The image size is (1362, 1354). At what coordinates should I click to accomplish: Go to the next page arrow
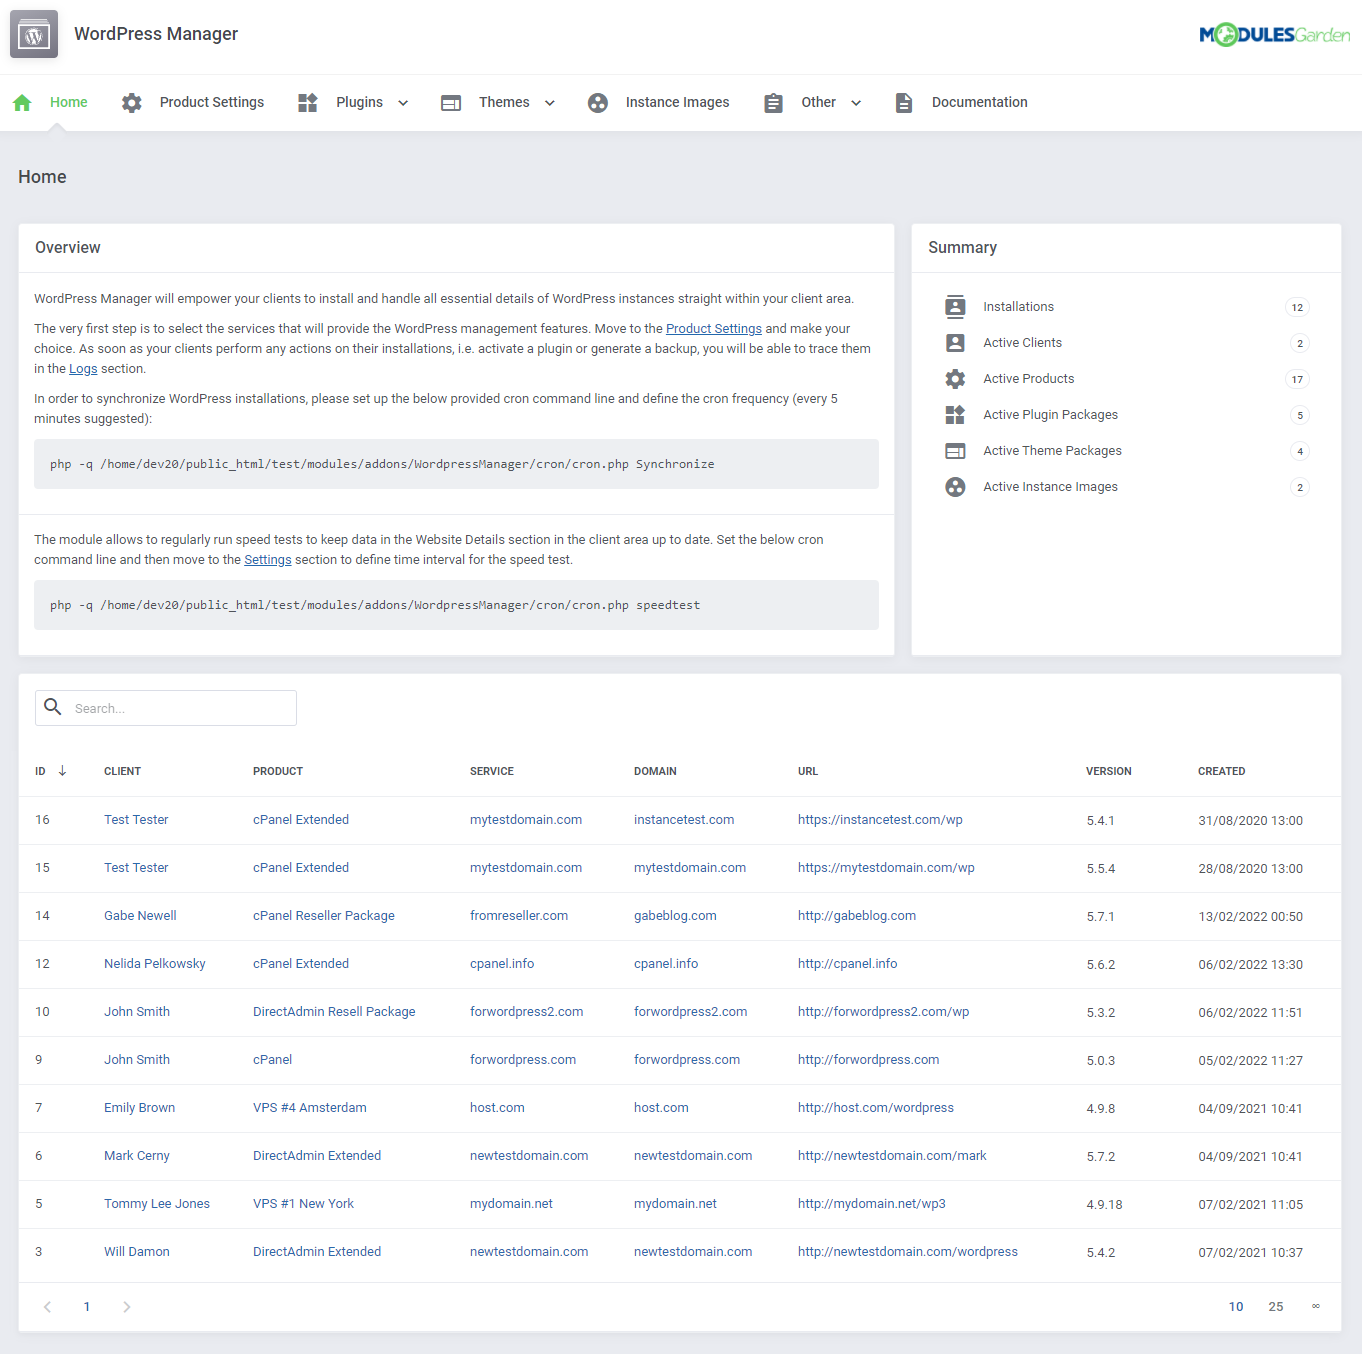click(126, 1306)
